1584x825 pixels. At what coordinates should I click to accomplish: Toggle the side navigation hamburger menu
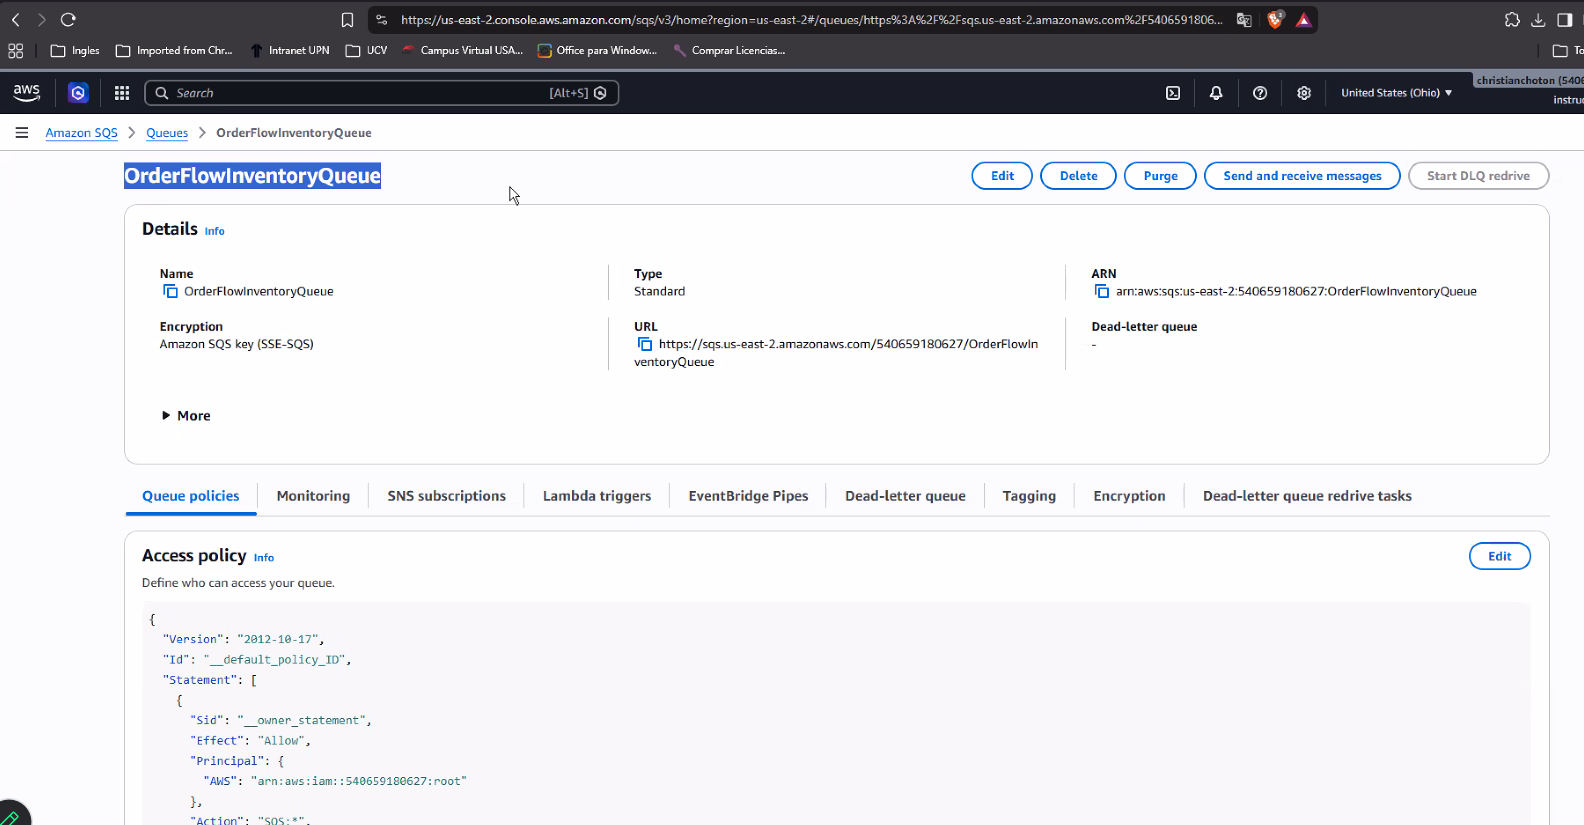click(22, 132)
